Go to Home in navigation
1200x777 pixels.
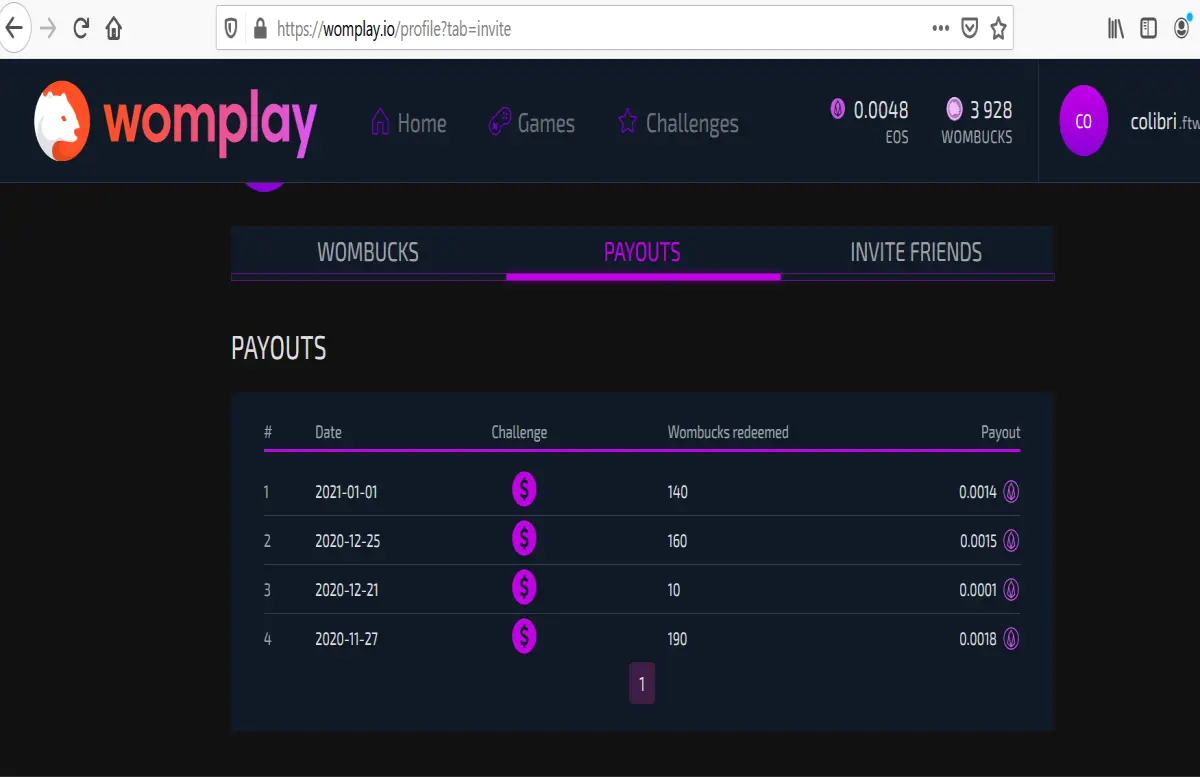click(x=422, y=123)
